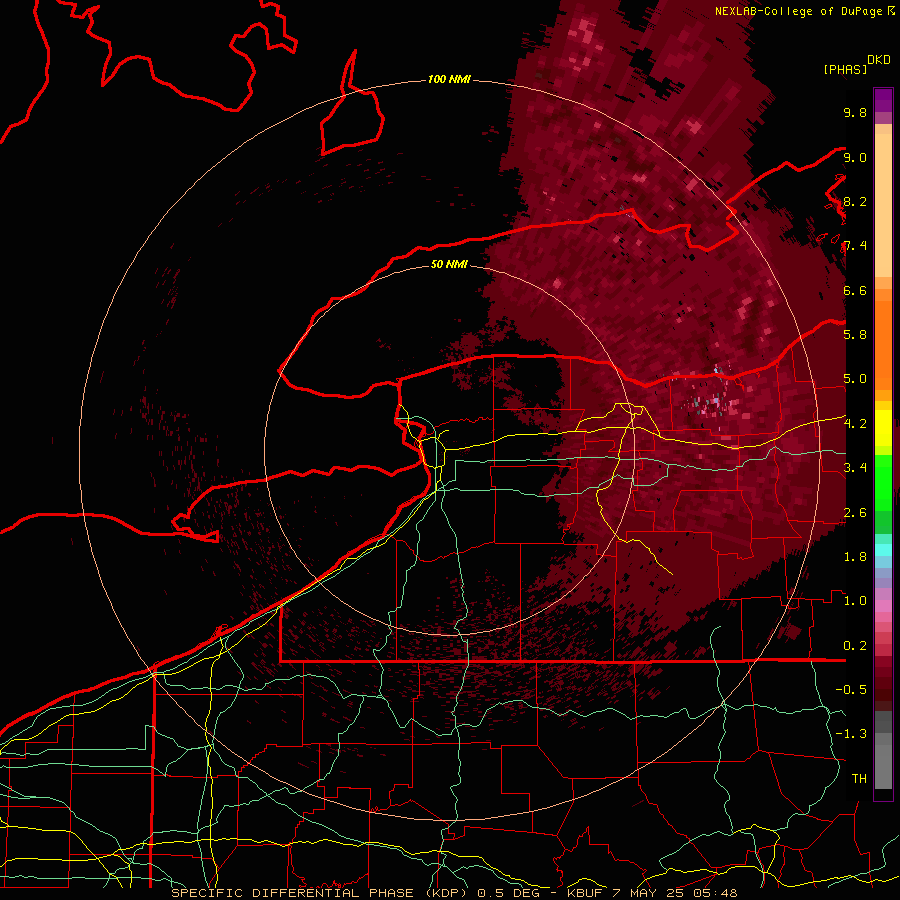Image resolution: width=900 pixels, height=900 pixels.
Task: Click the 5.8 legend value
Action: pyautogui.click(x=855, y=335)
